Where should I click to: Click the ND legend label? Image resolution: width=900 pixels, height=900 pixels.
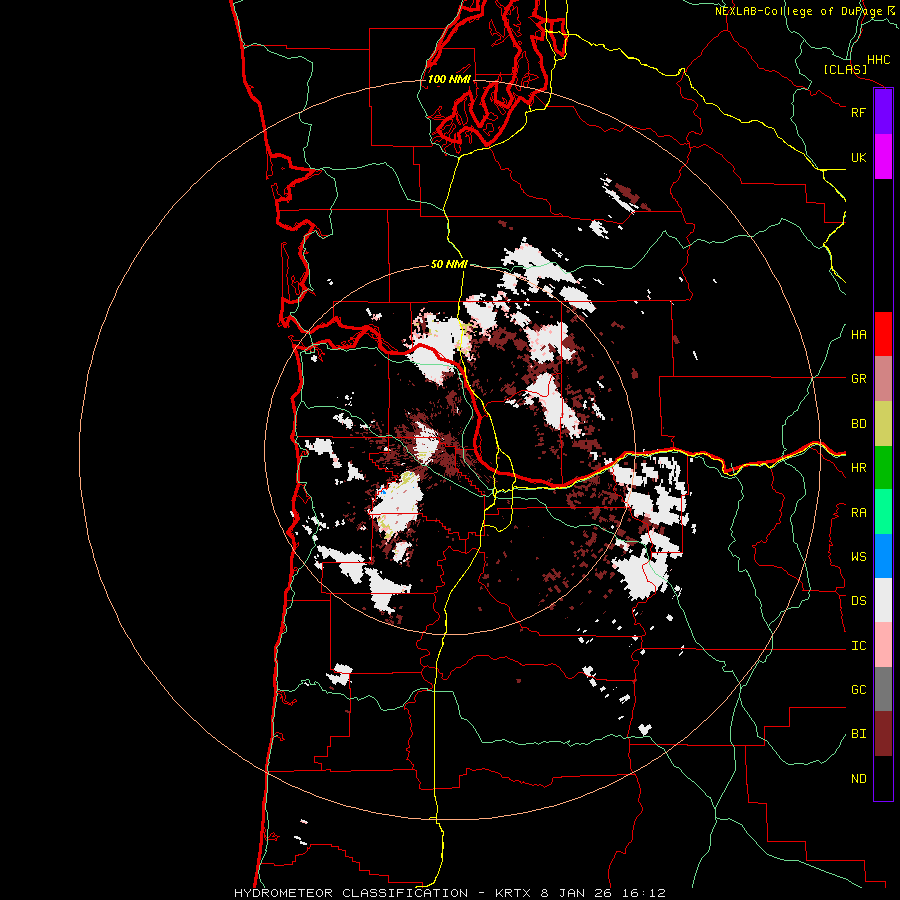click(x=858, y=779)
